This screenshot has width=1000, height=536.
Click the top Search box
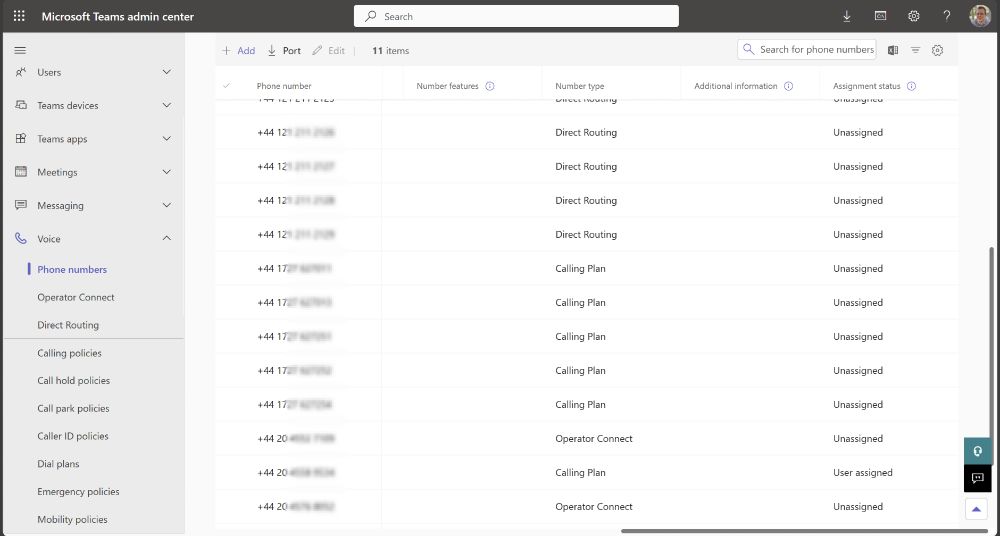point(517,17)
